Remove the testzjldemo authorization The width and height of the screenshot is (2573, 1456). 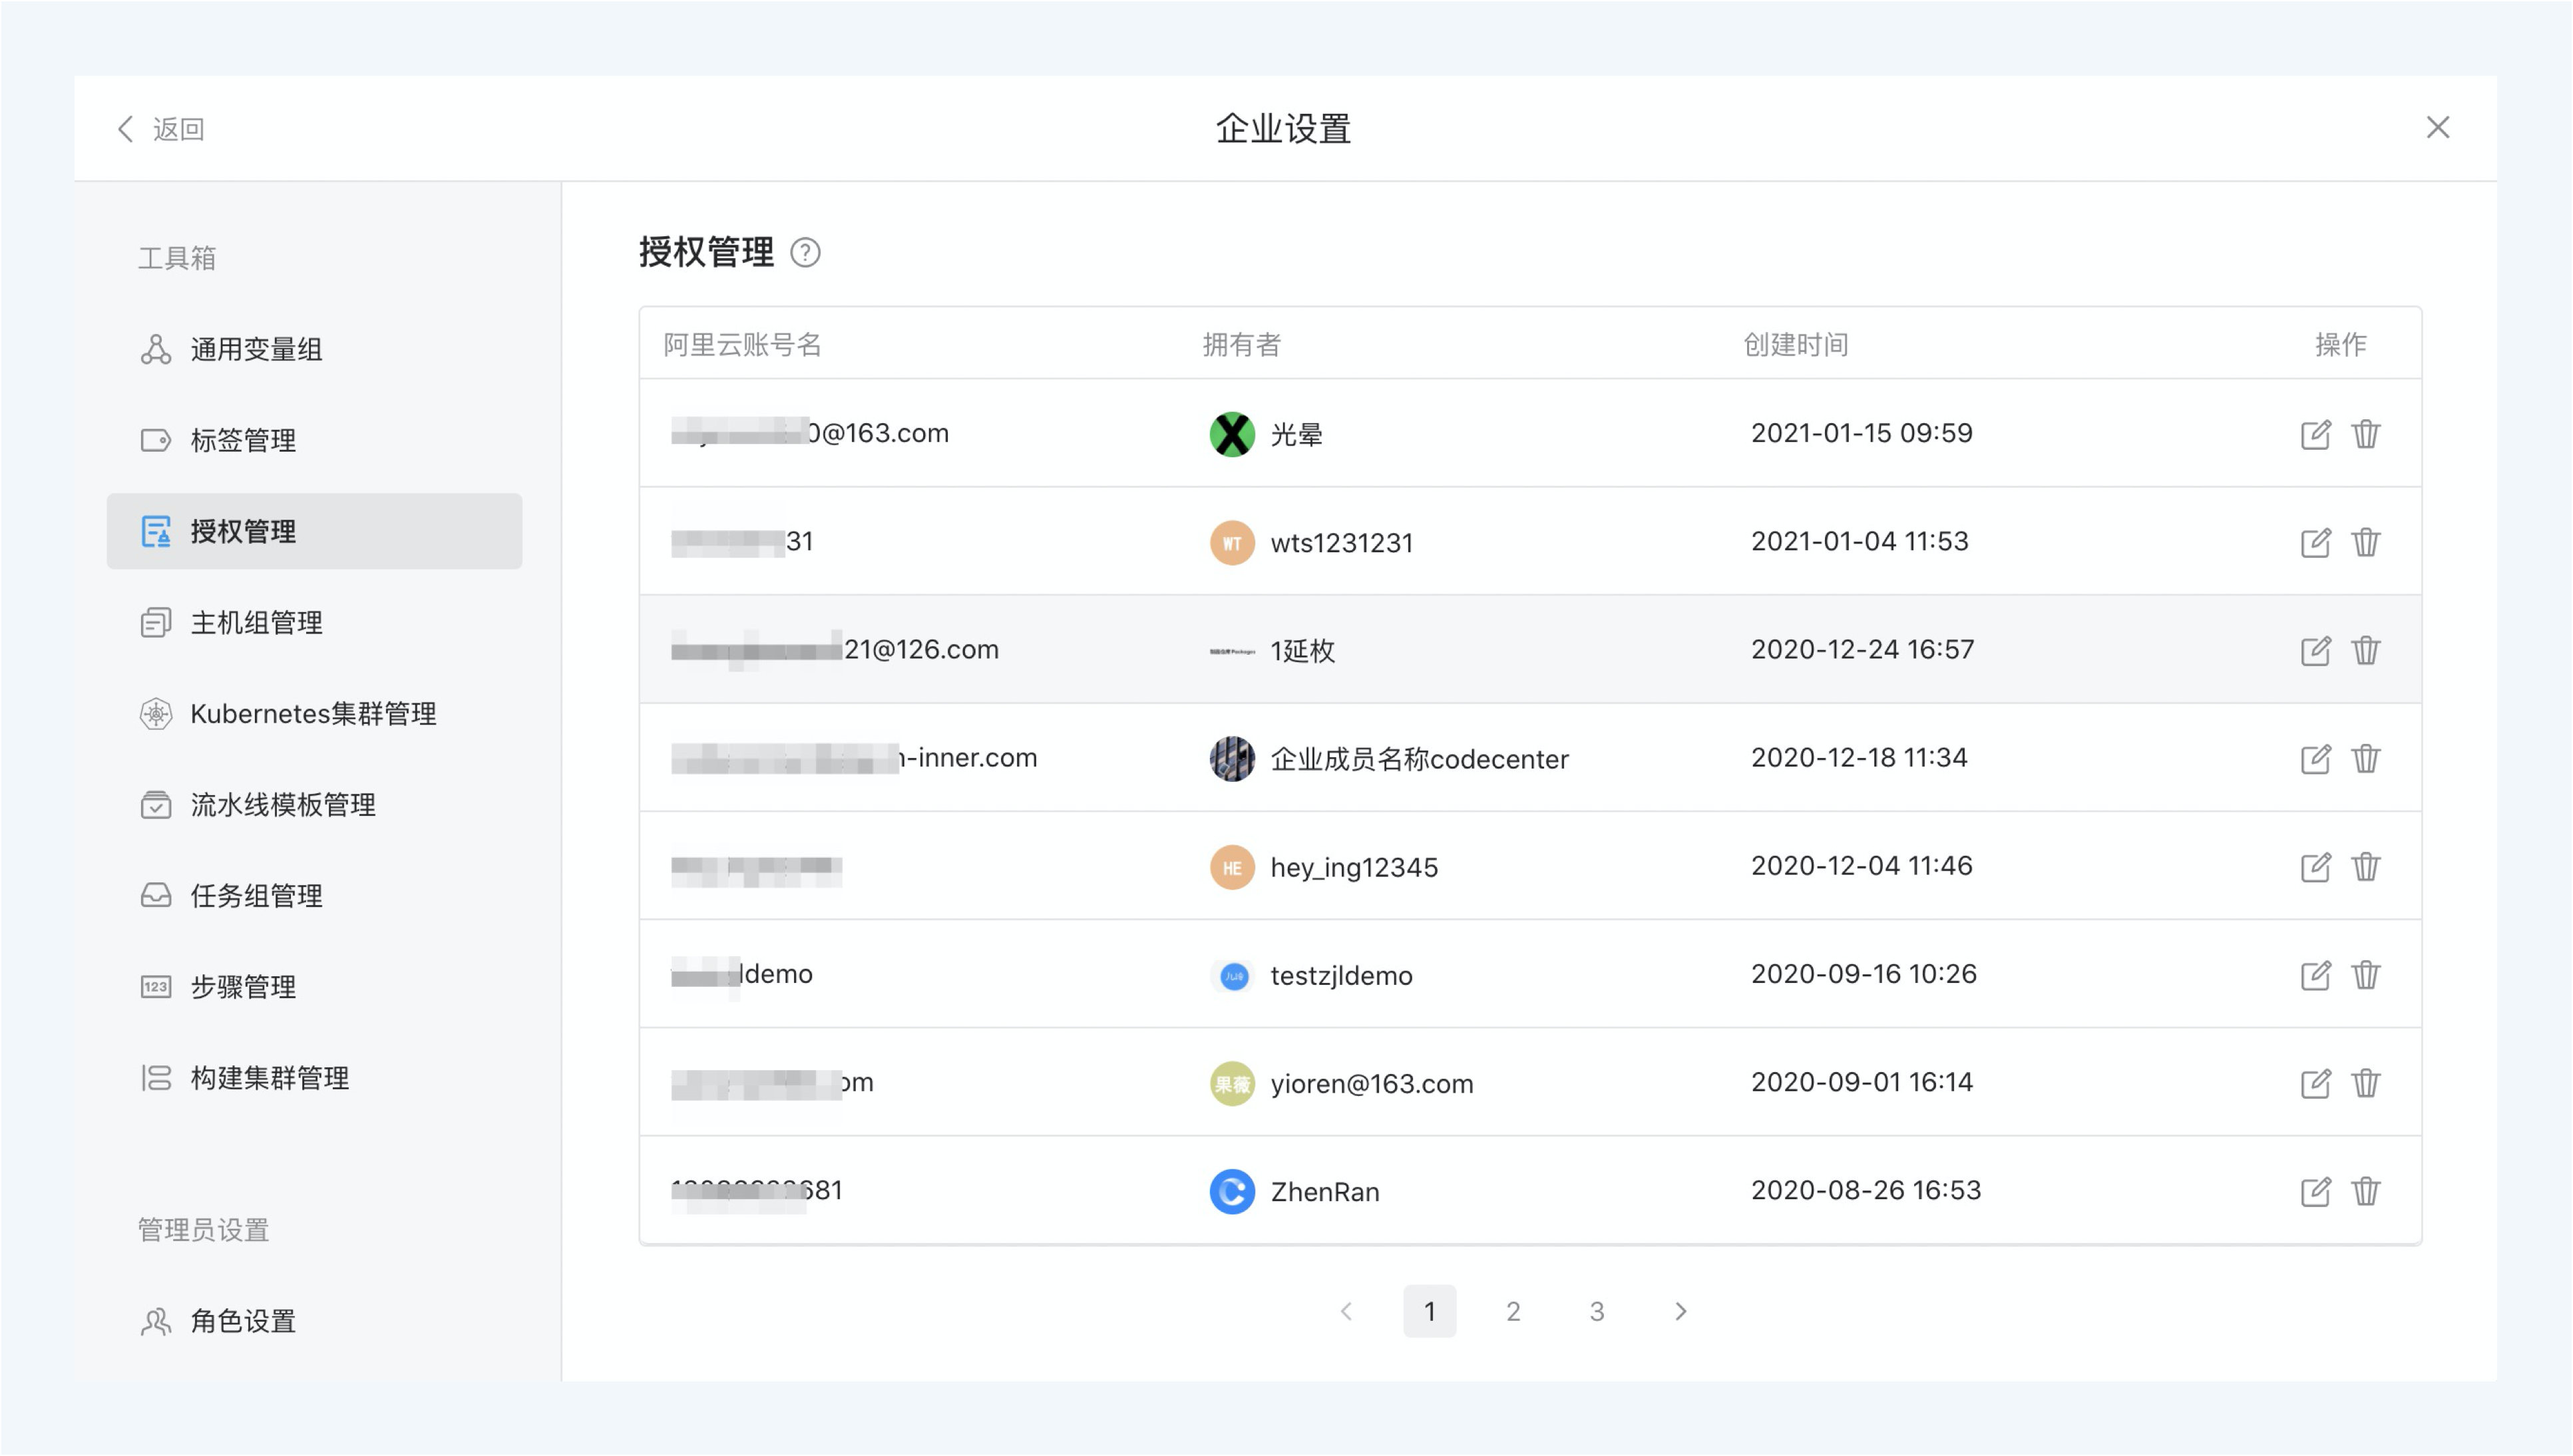(x=2366, y=974)
